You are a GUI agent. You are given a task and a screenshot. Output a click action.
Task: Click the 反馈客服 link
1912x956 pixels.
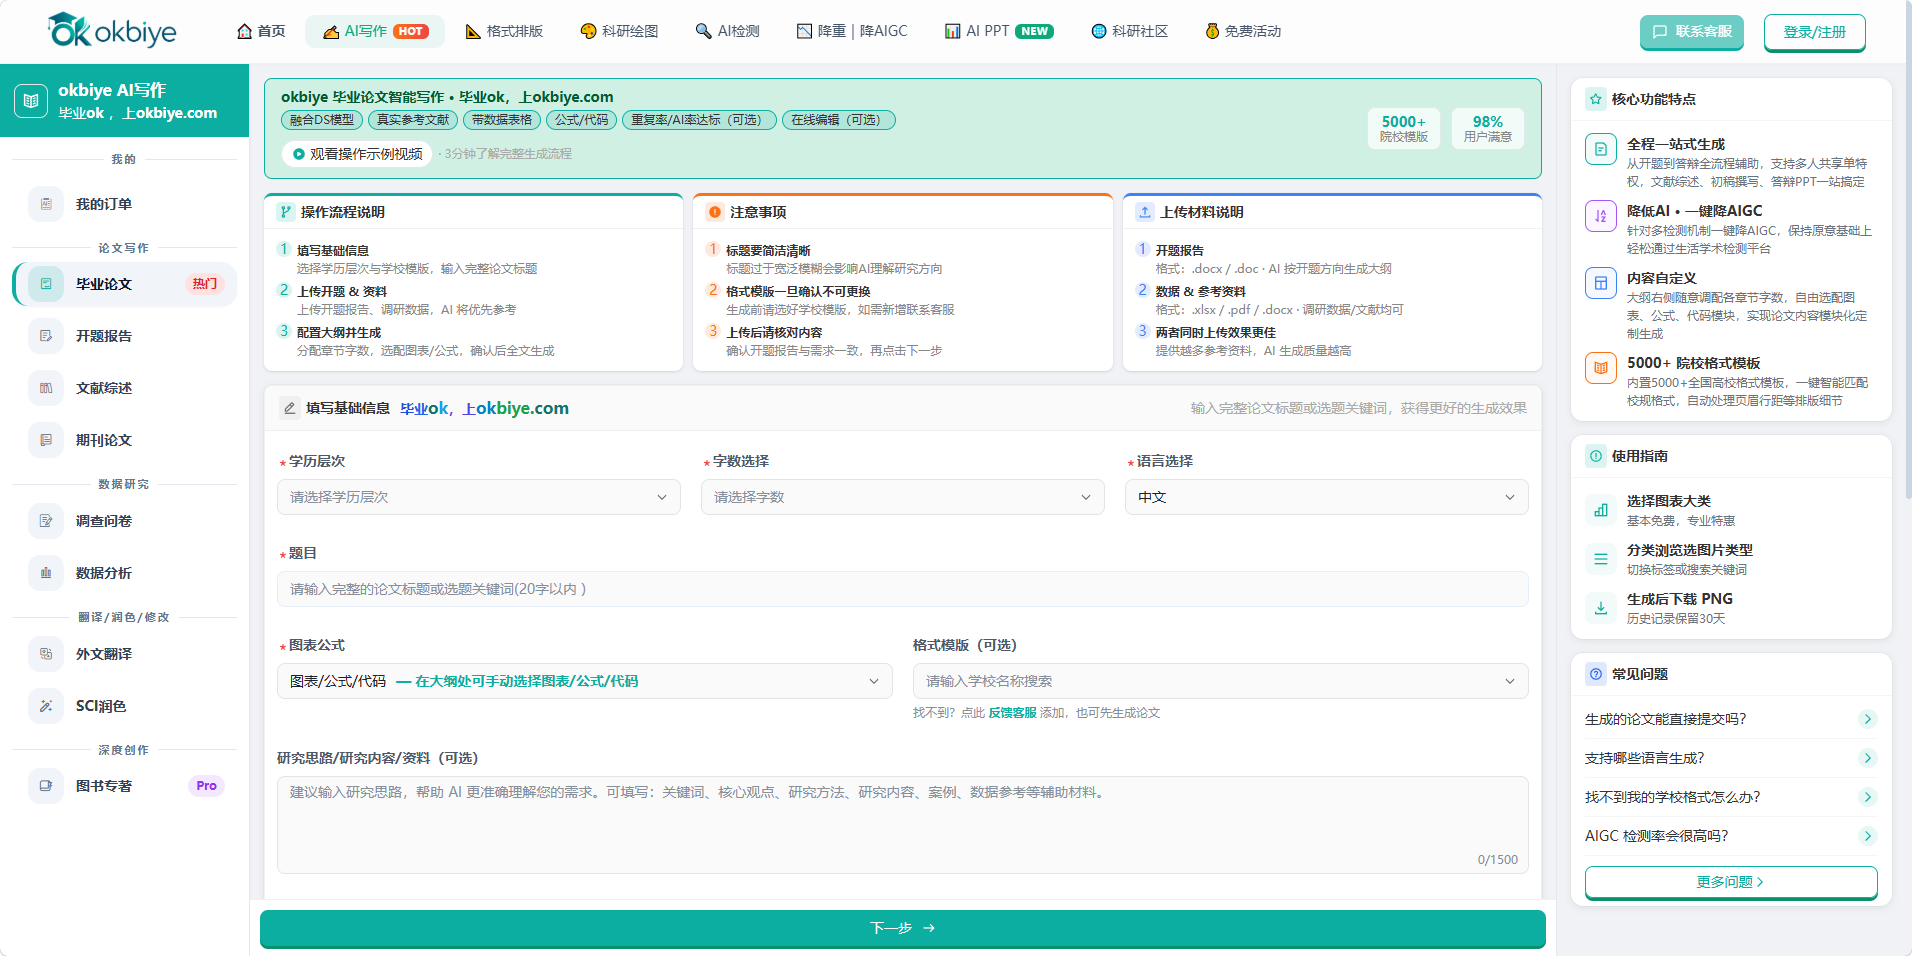point(1012,713)
